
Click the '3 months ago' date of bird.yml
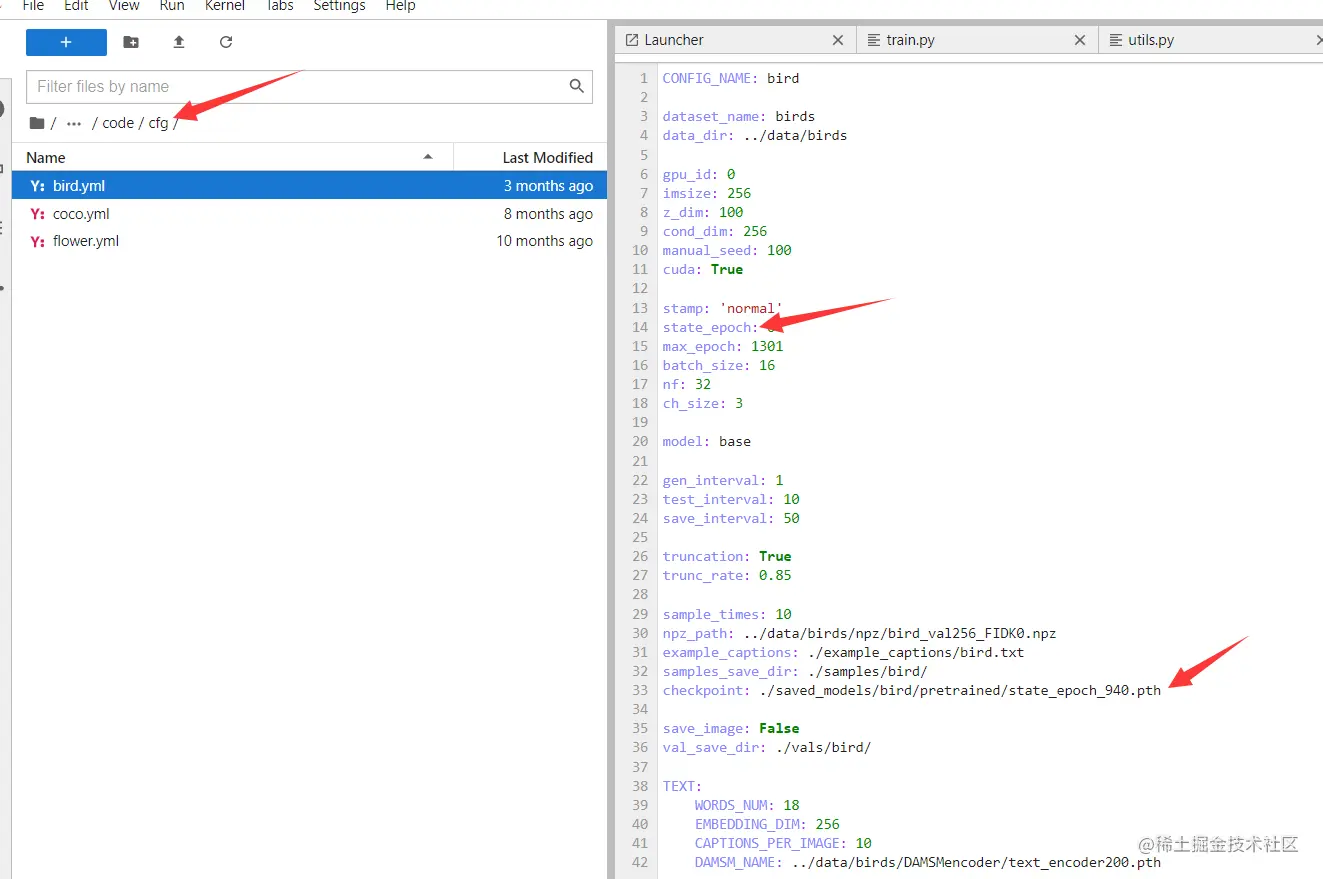(548, 185)
